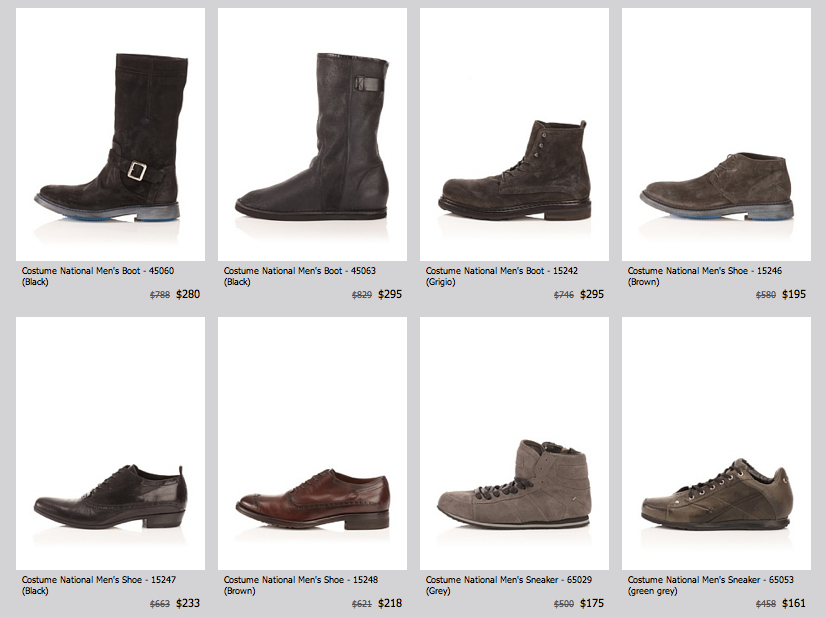
Task: Click the $161 price for green grey sneaker
Action: 794,603
